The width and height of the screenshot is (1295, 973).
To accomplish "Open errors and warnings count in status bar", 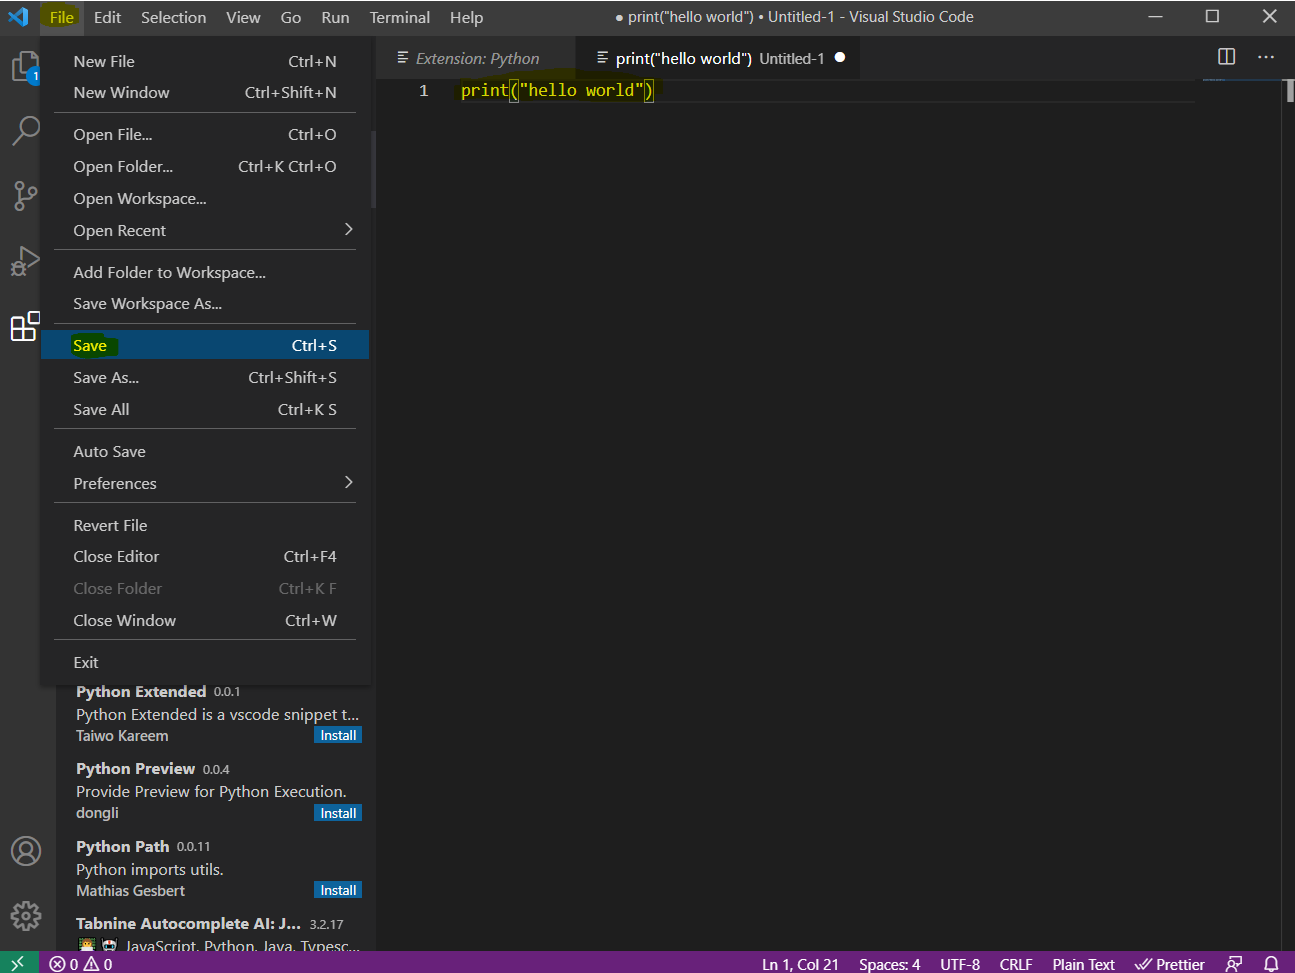I will (81, 964).
